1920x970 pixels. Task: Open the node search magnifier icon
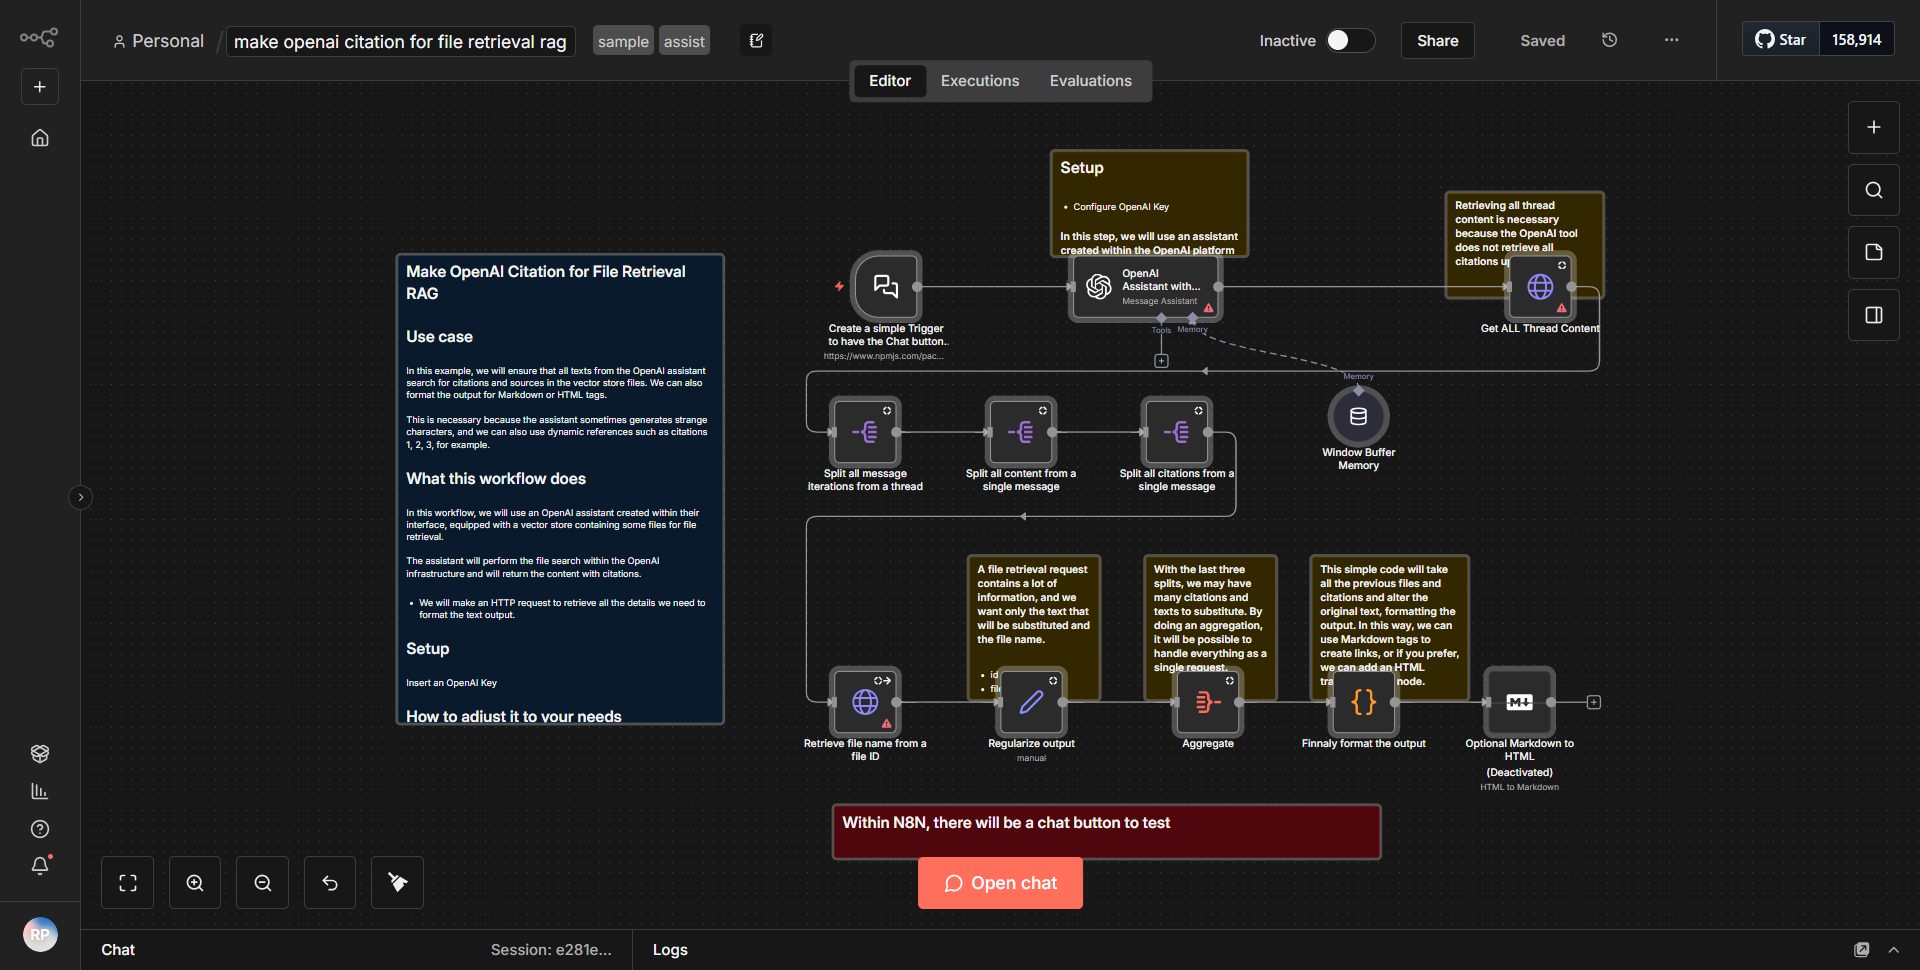tap(1873, 190)
